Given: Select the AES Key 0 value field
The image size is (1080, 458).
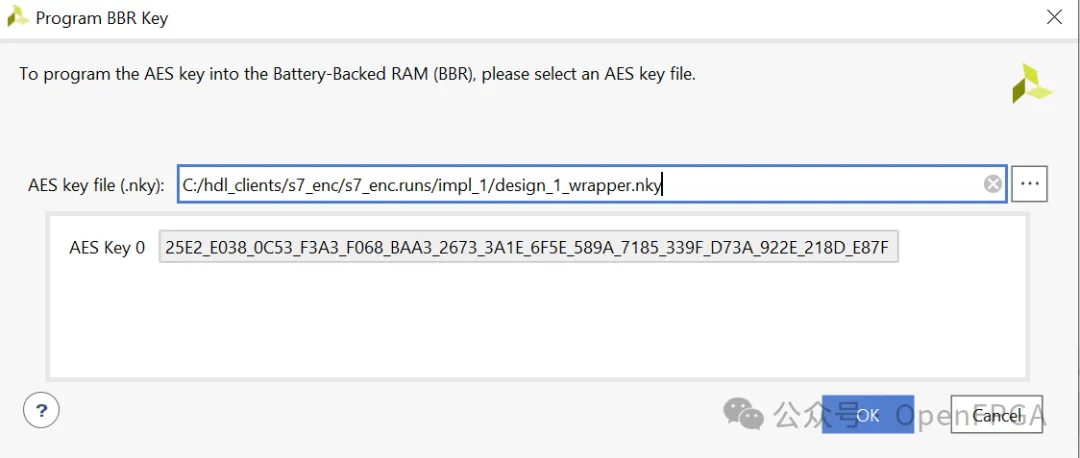Looking at the screenshot, I should [x=529, y=247].
